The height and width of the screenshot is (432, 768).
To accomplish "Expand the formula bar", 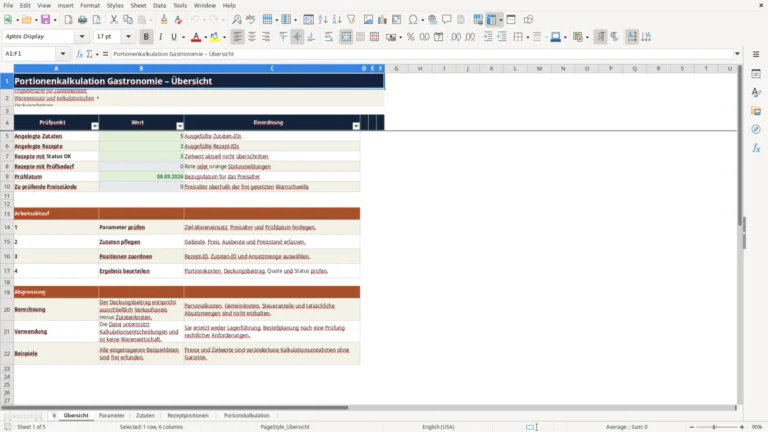I will [x=737, y=54].
